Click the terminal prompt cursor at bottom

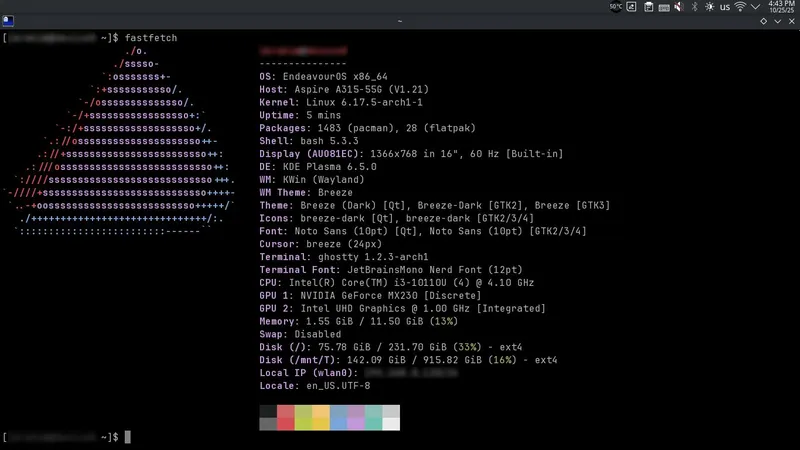[x=128, y=437]
